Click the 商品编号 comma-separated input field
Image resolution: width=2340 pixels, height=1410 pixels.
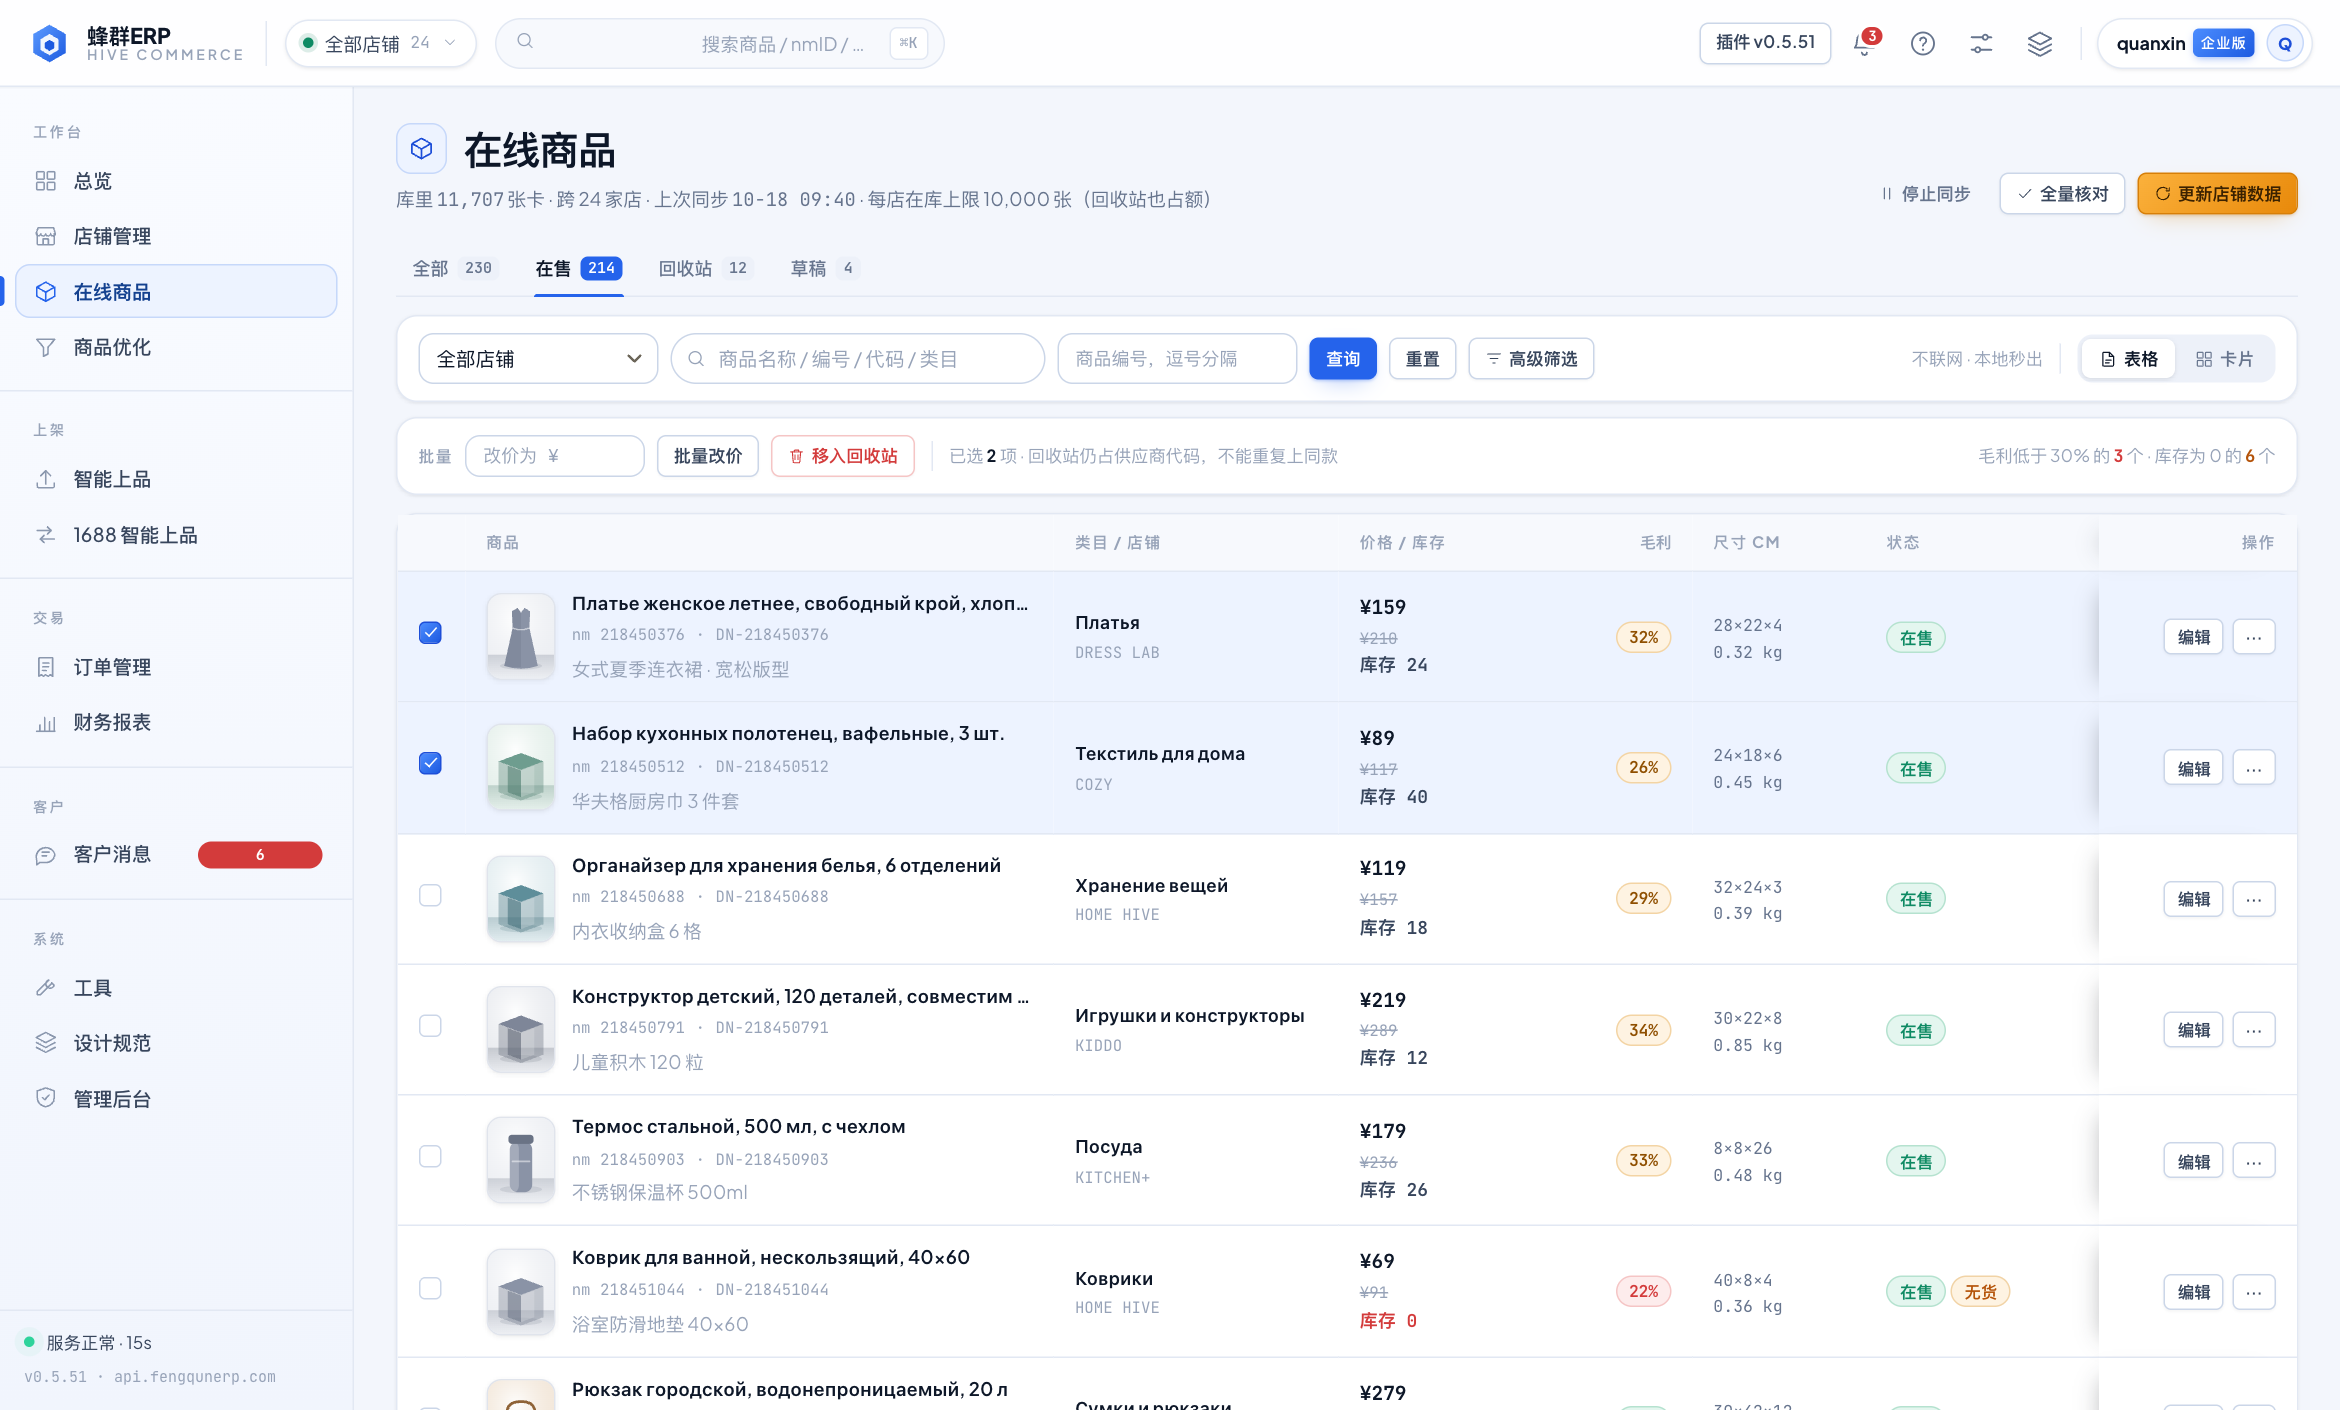pyautogui.click(x=1177, y=359)
